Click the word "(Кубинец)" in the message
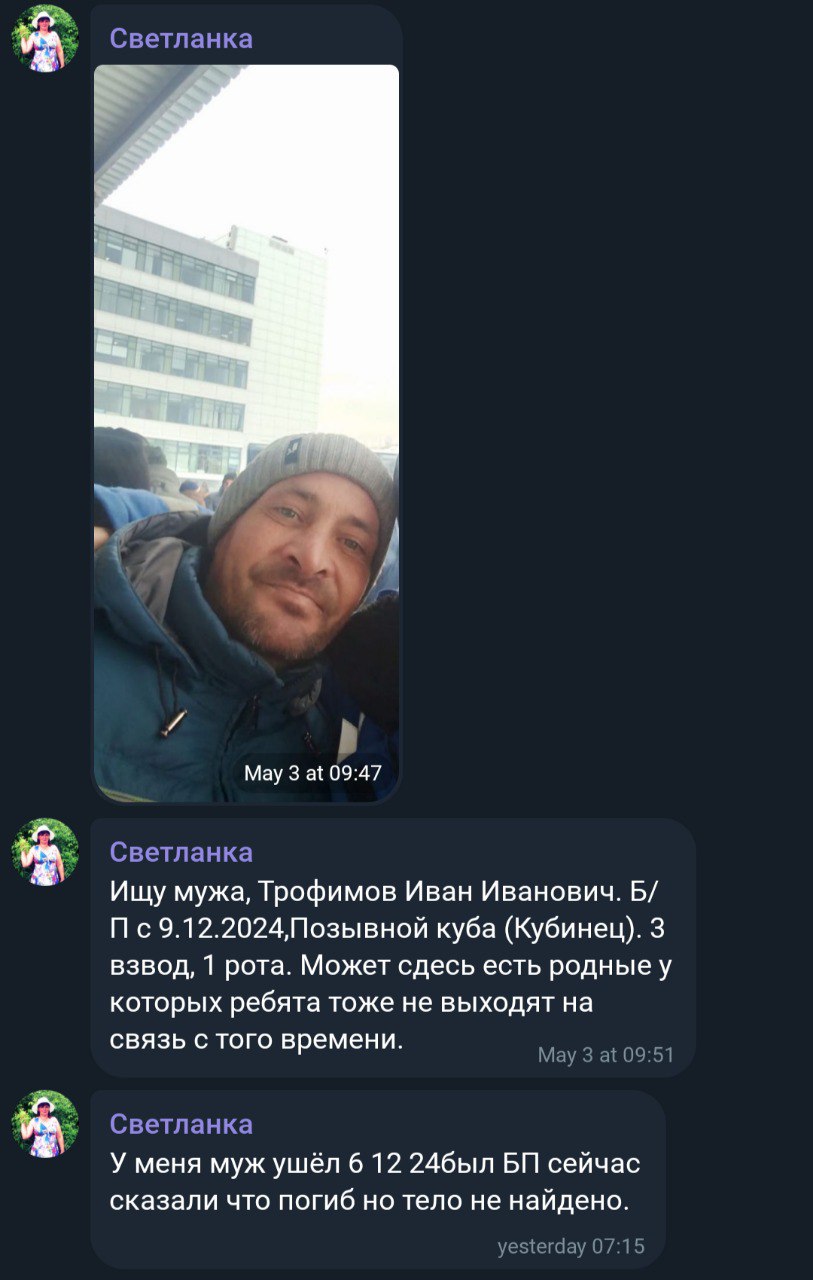Screen dimensions: 813x1280 (x=573, y=929)
